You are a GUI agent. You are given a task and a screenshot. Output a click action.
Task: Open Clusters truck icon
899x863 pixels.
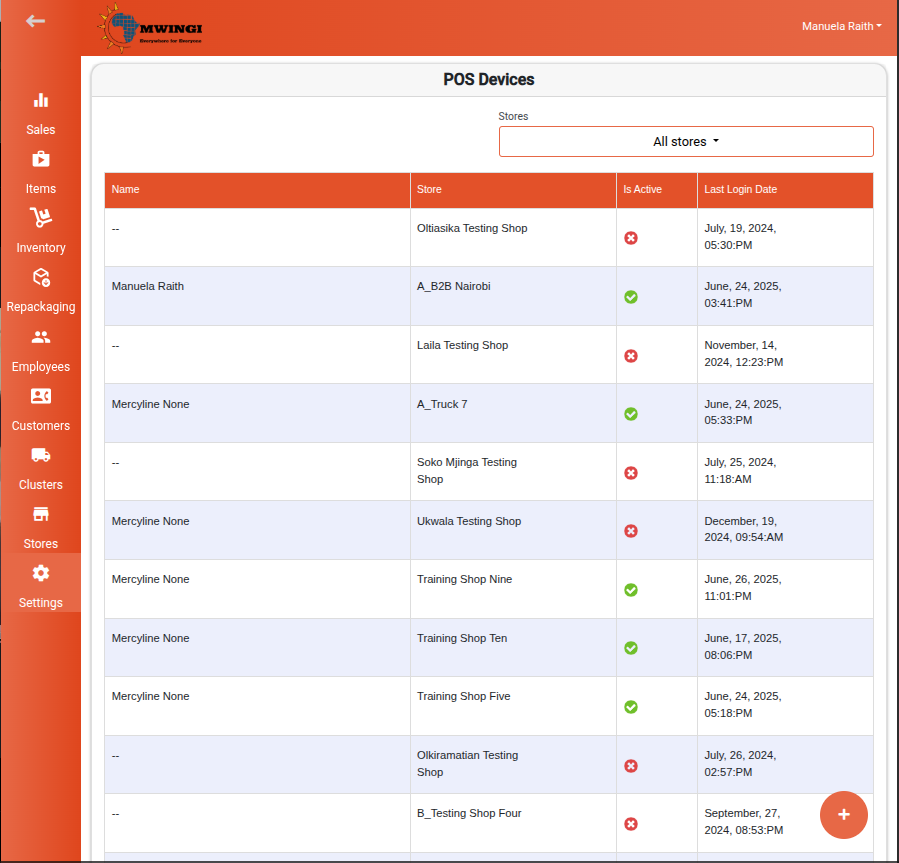(41, 455)
